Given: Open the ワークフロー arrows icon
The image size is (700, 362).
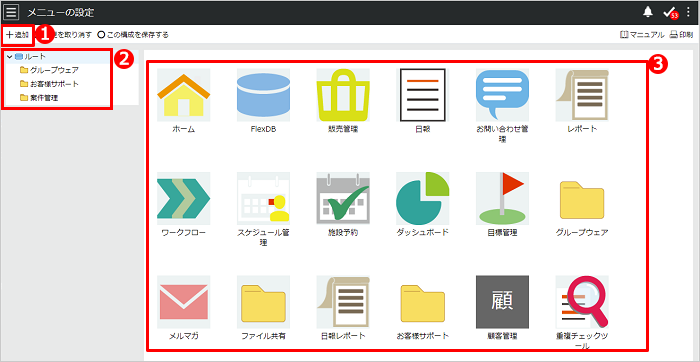Looking at the screenshot, I should click(183, 198).
